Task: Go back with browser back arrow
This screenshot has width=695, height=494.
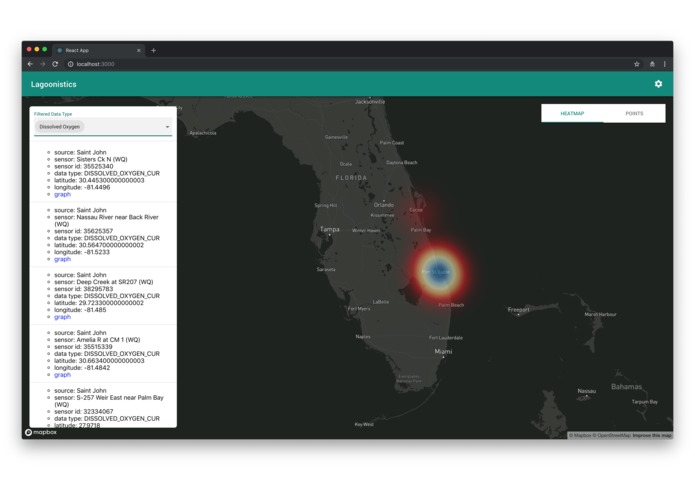Action: click(x=30, y=64)
